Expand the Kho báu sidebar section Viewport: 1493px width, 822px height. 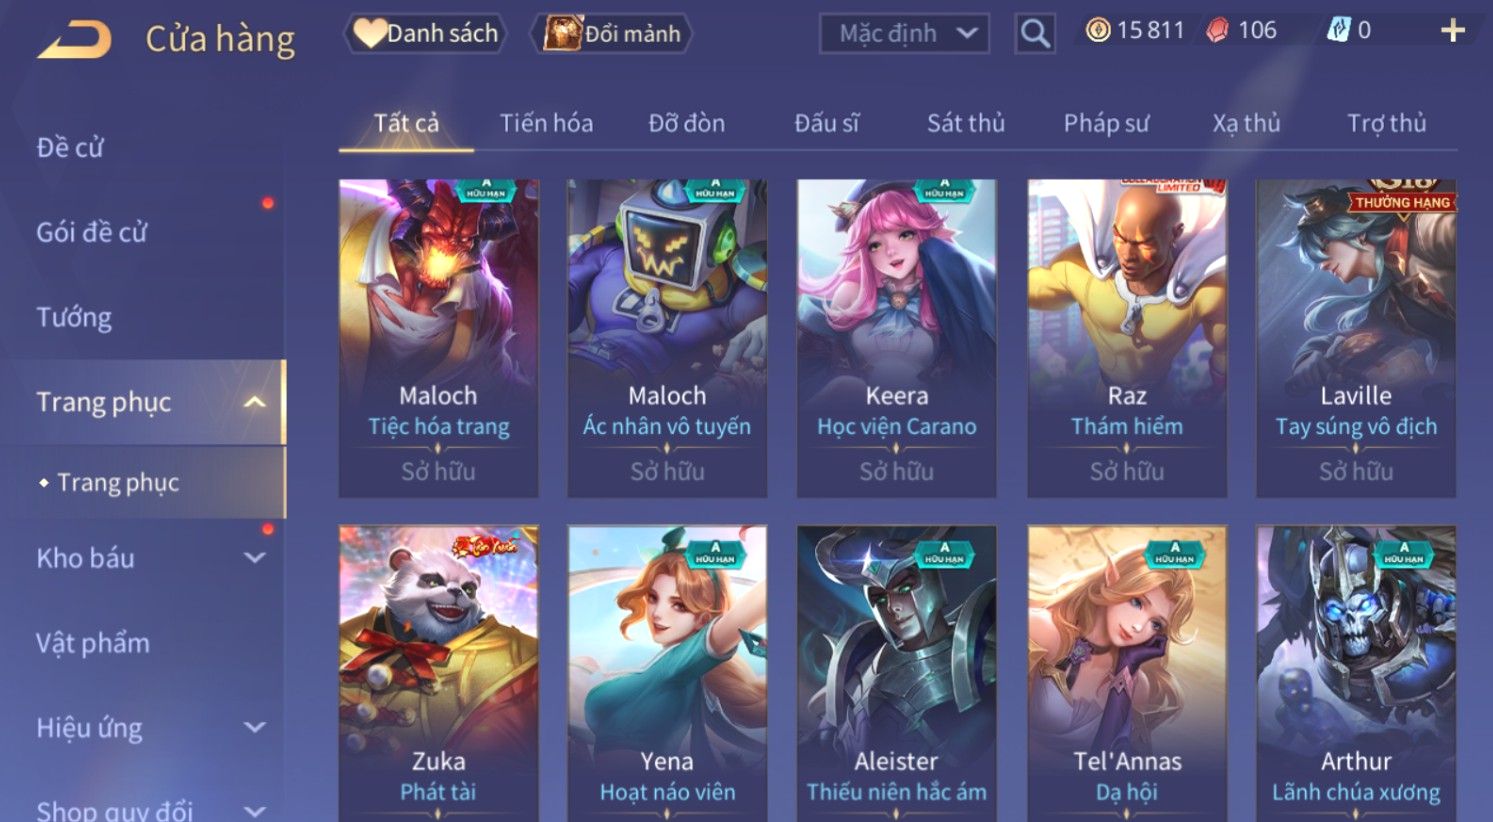(255, 558)
